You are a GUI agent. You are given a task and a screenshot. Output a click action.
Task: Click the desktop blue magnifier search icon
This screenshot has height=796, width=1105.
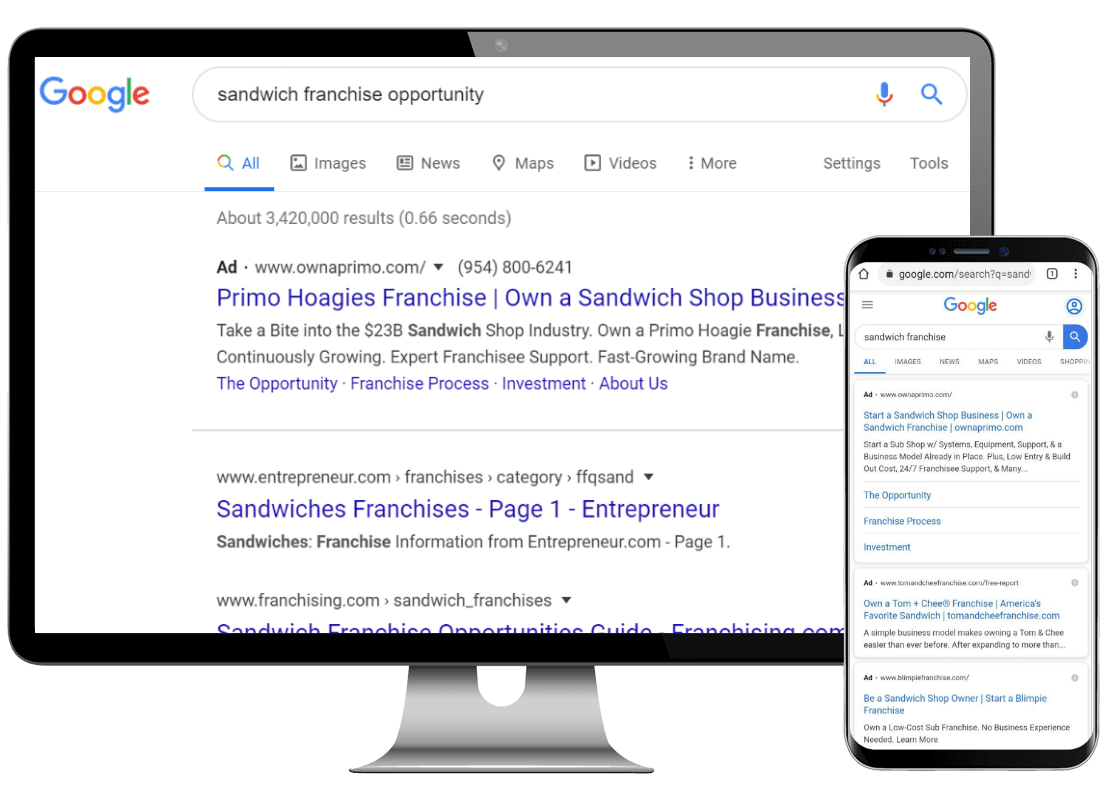pos(932,94)
